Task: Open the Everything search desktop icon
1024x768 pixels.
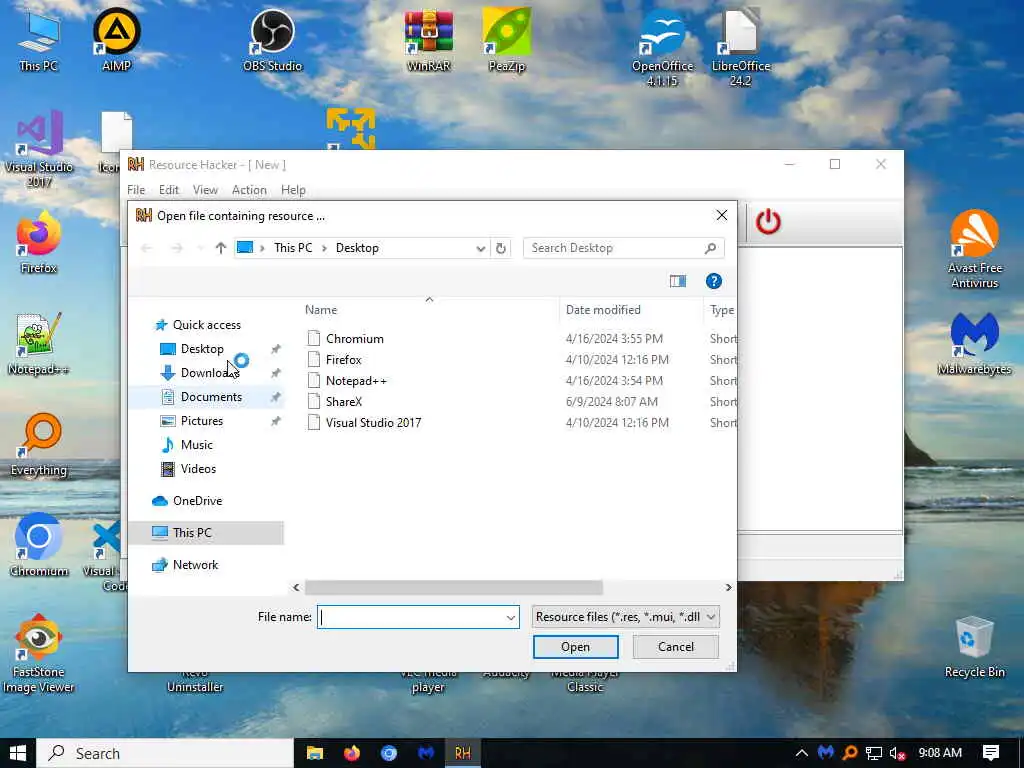Action: [x=38, y=444]
